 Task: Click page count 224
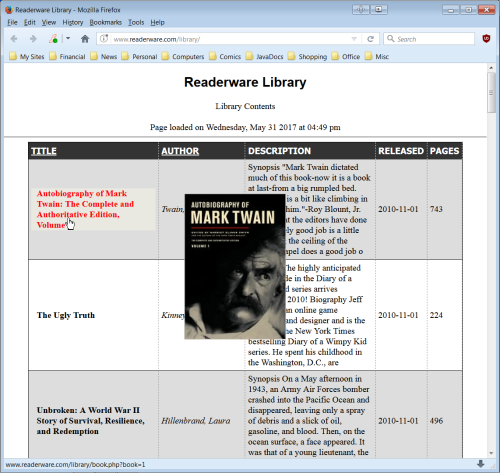pyautogui.click(x=436, y=315)
